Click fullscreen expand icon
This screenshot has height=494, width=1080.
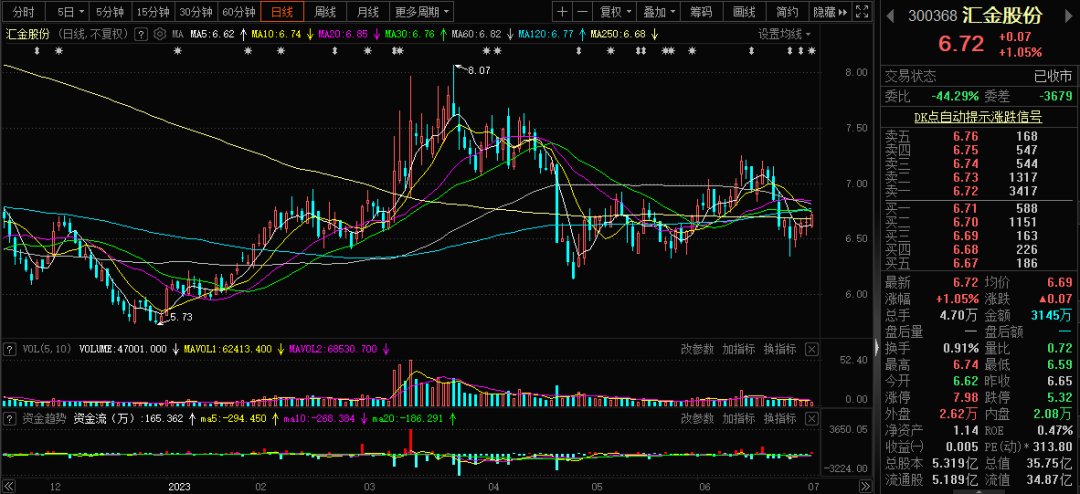(x=862, y=12)
